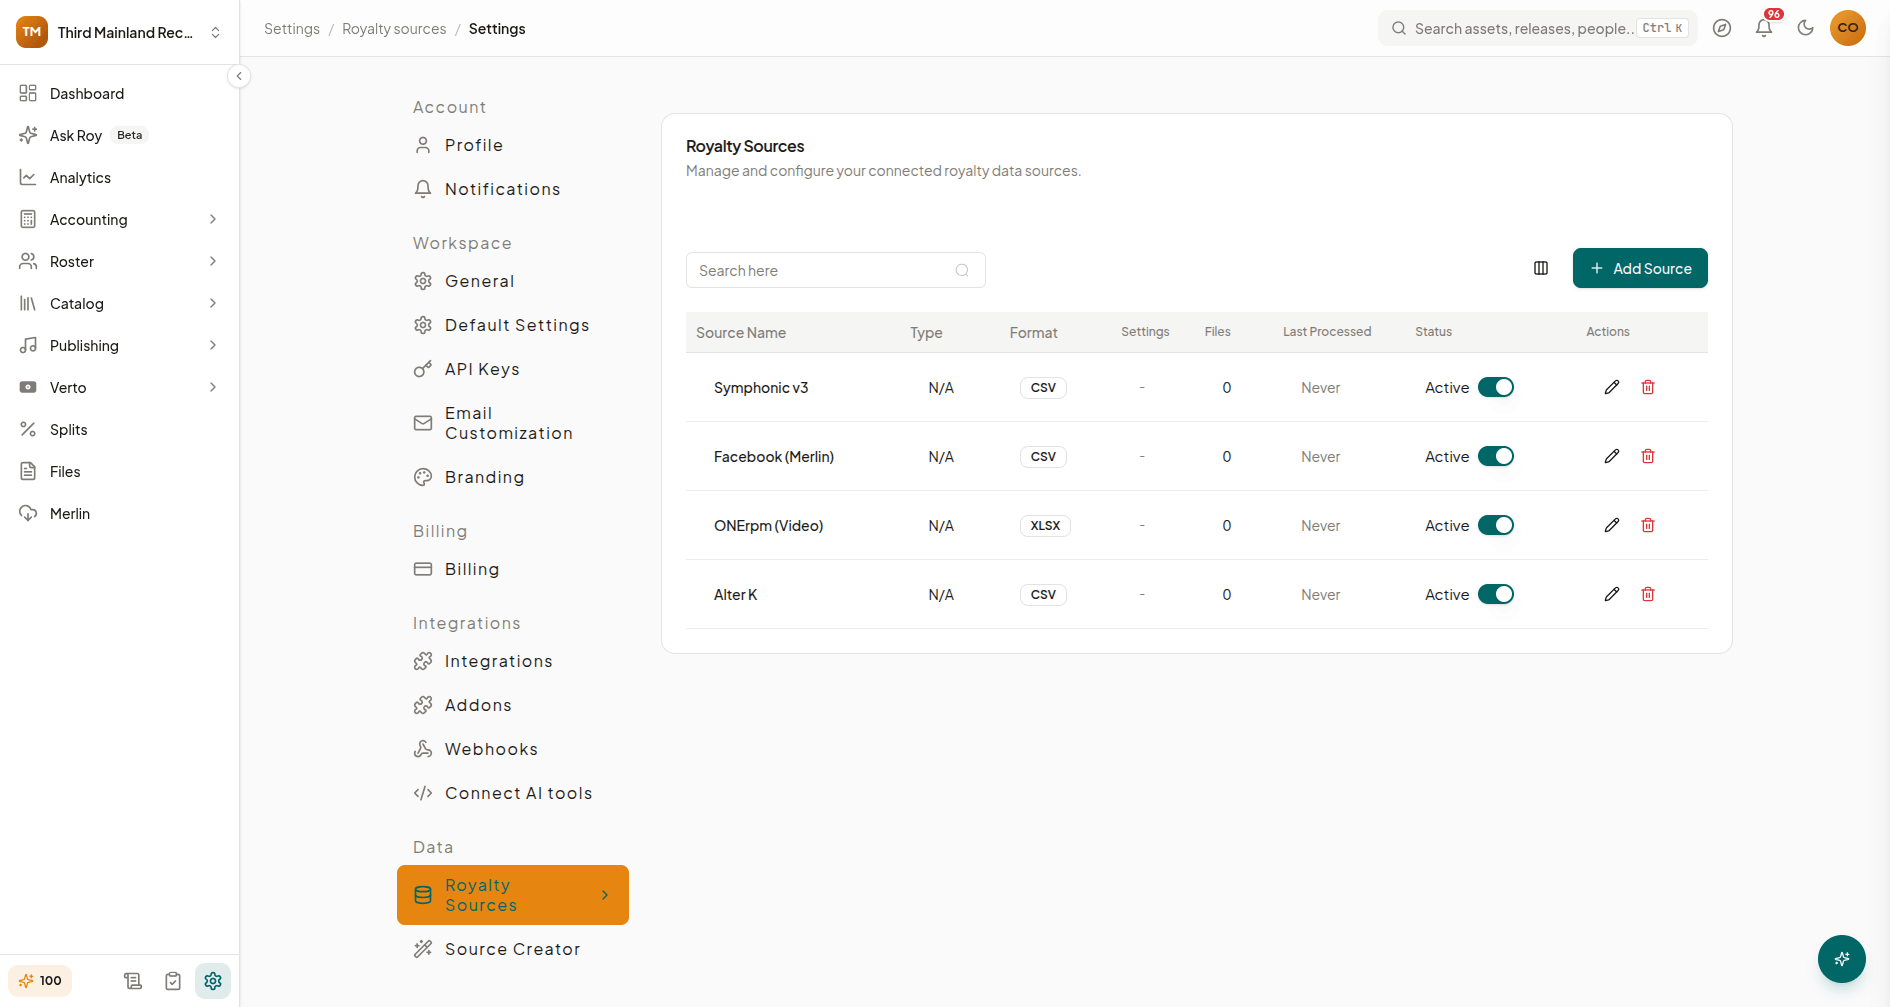Open Connect AI tools page
The image size is (1890, 1007).
(513, 793)
